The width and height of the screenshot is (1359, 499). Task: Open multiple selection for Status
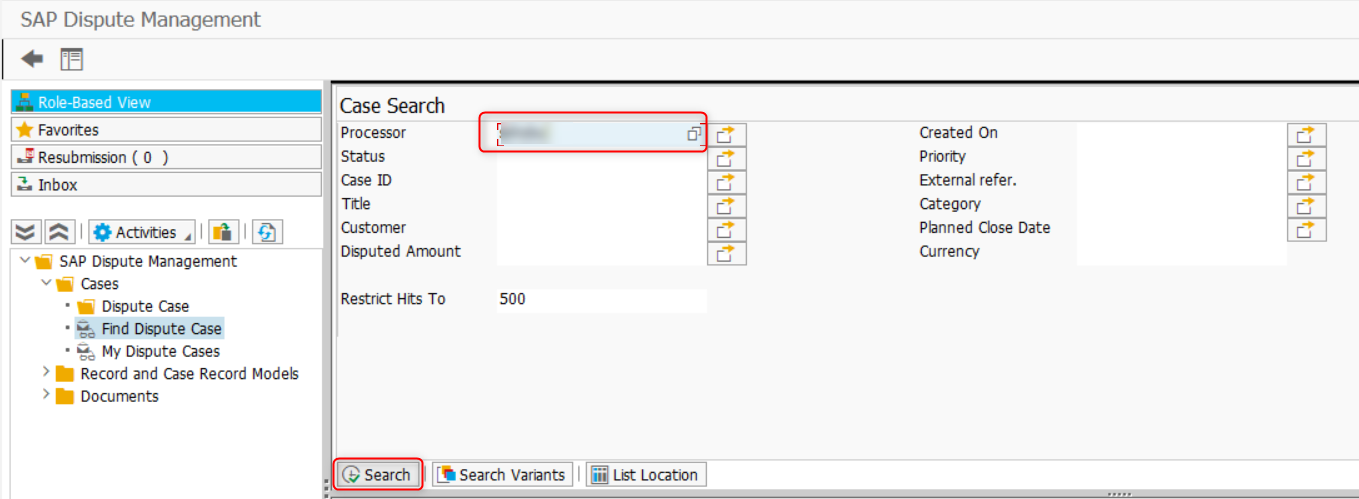[726, 158]
